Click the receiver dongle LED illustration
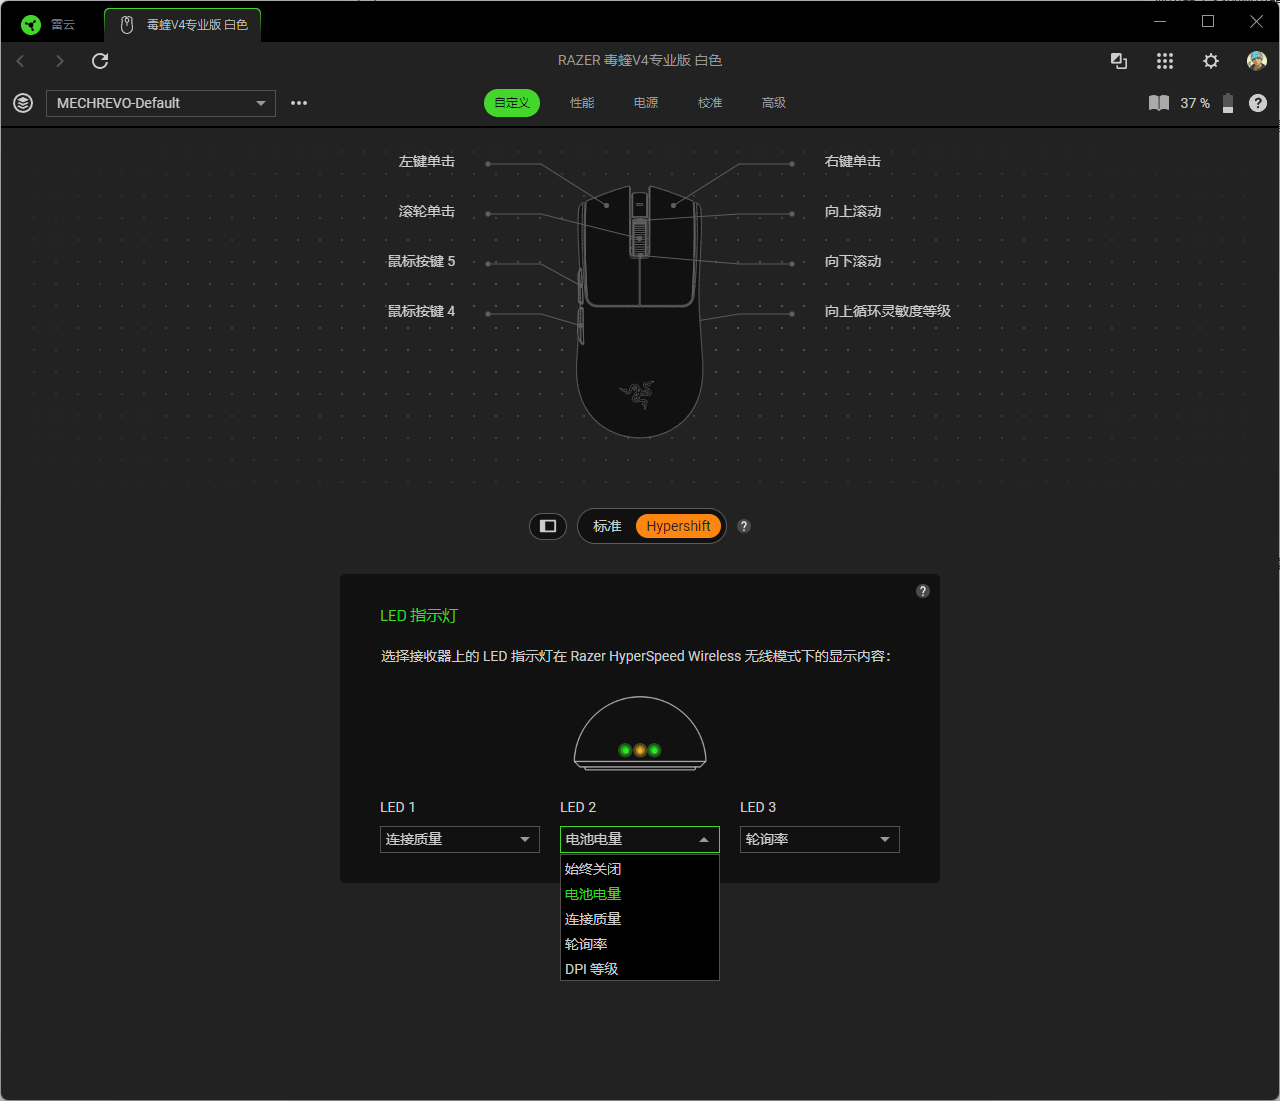 [640, 734]
